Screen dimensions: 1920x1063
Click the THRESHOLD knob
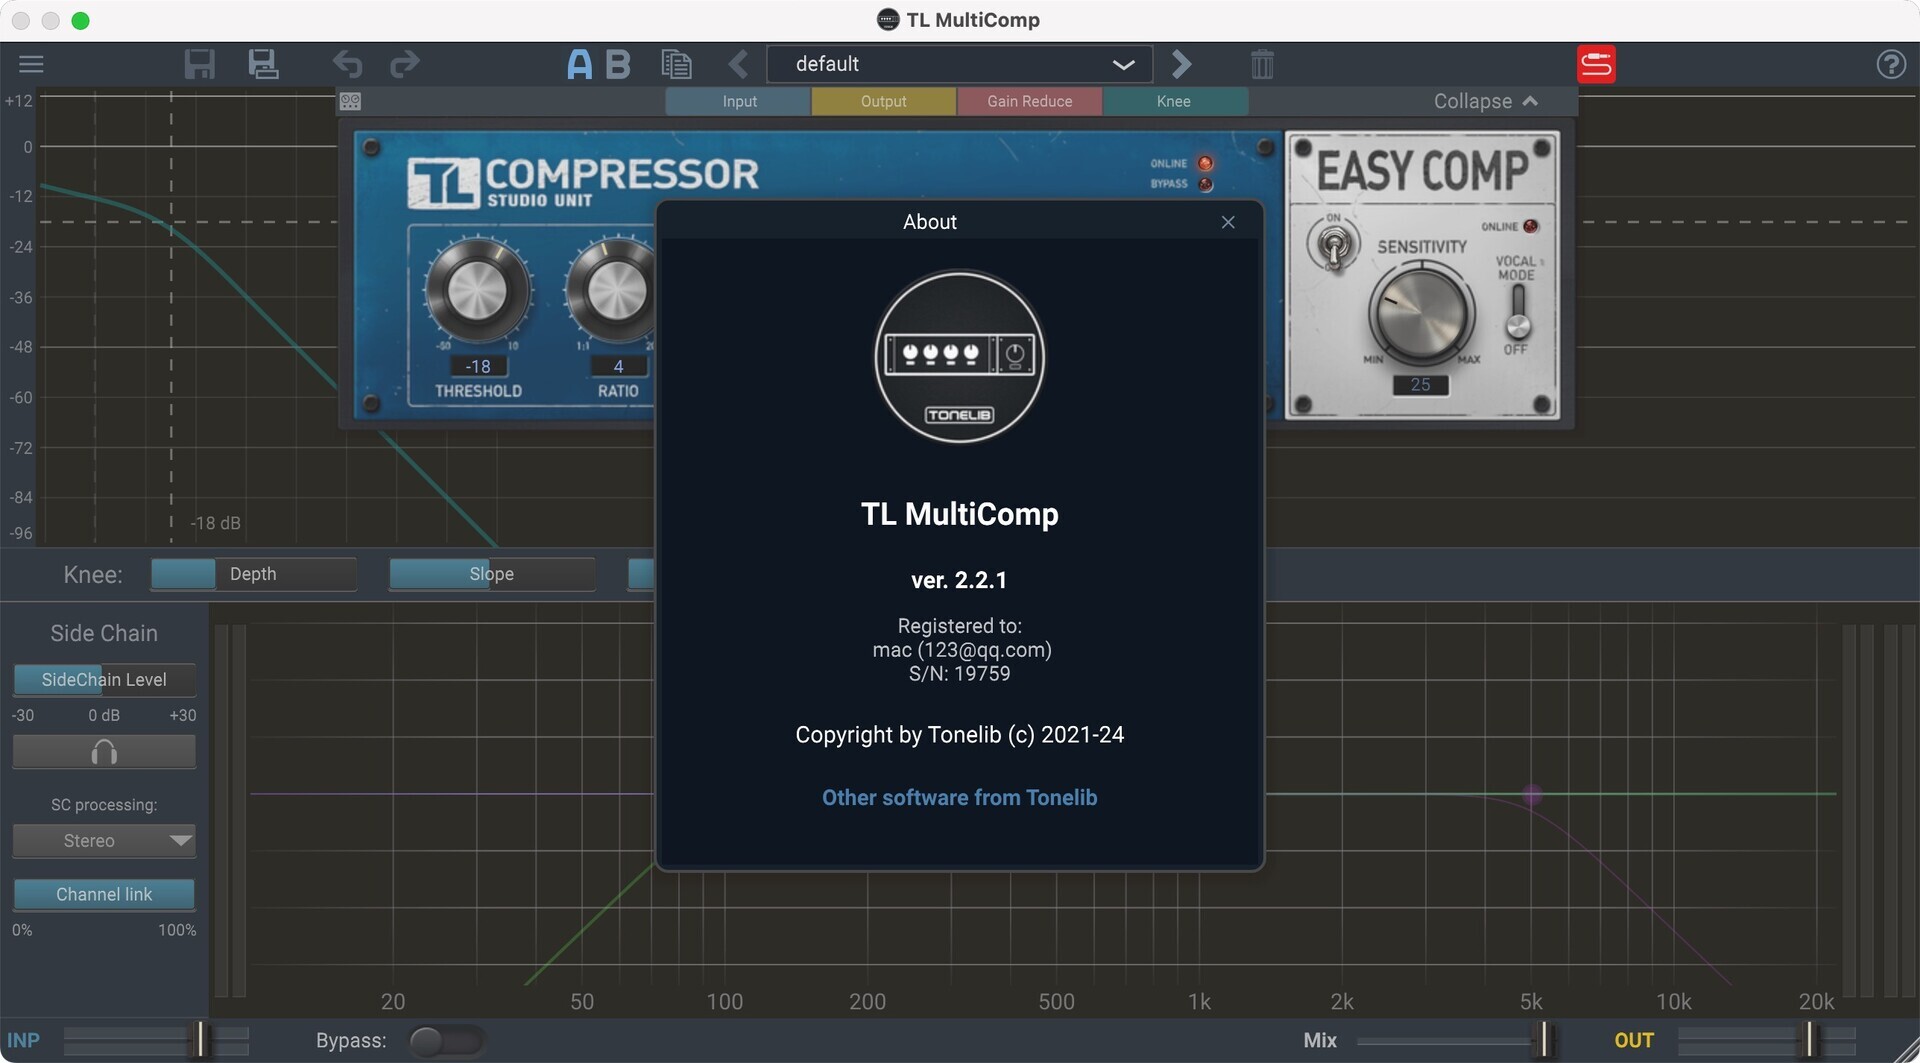pyautogui.click(x=478, y=291)
